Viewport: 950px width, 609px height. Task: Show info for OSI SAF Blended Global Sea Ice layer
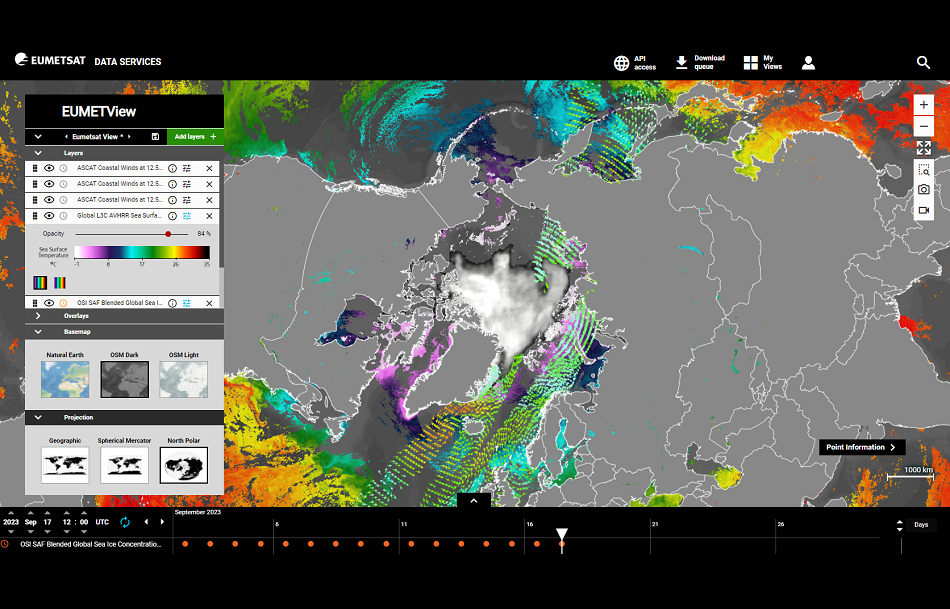click(x=172, y=303)
